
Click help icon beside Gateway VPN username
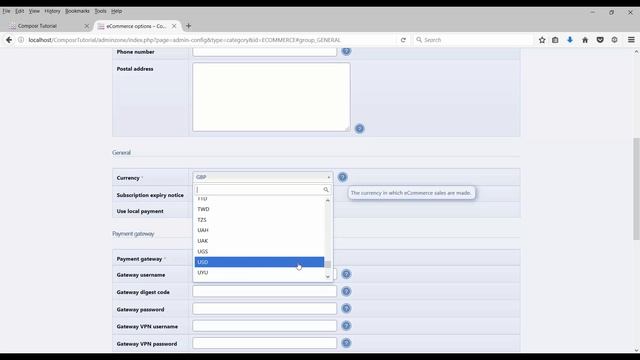click(x=347, y=326)
